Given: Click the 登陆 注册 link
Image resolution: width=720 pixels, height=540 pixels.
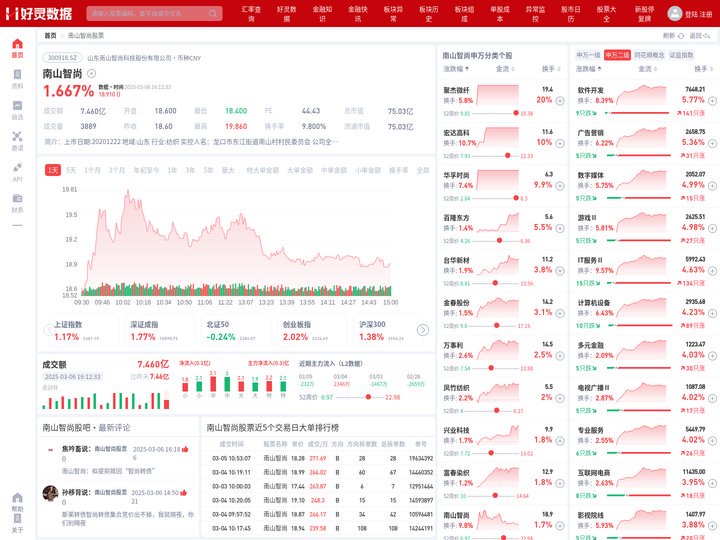Looking at the screenshot, I should tap(698, 14).
